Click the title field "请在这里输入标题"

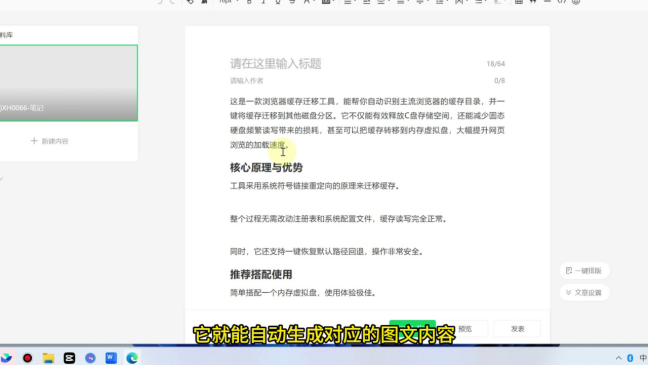click(x=276, y=64)
